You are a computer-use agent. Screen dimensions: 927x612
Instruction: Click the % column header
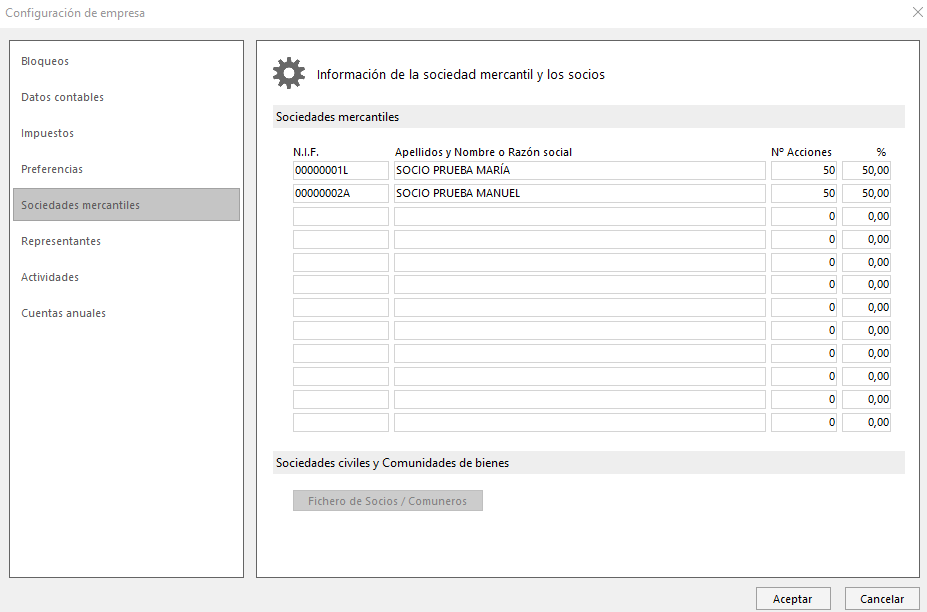coord(881,152)
